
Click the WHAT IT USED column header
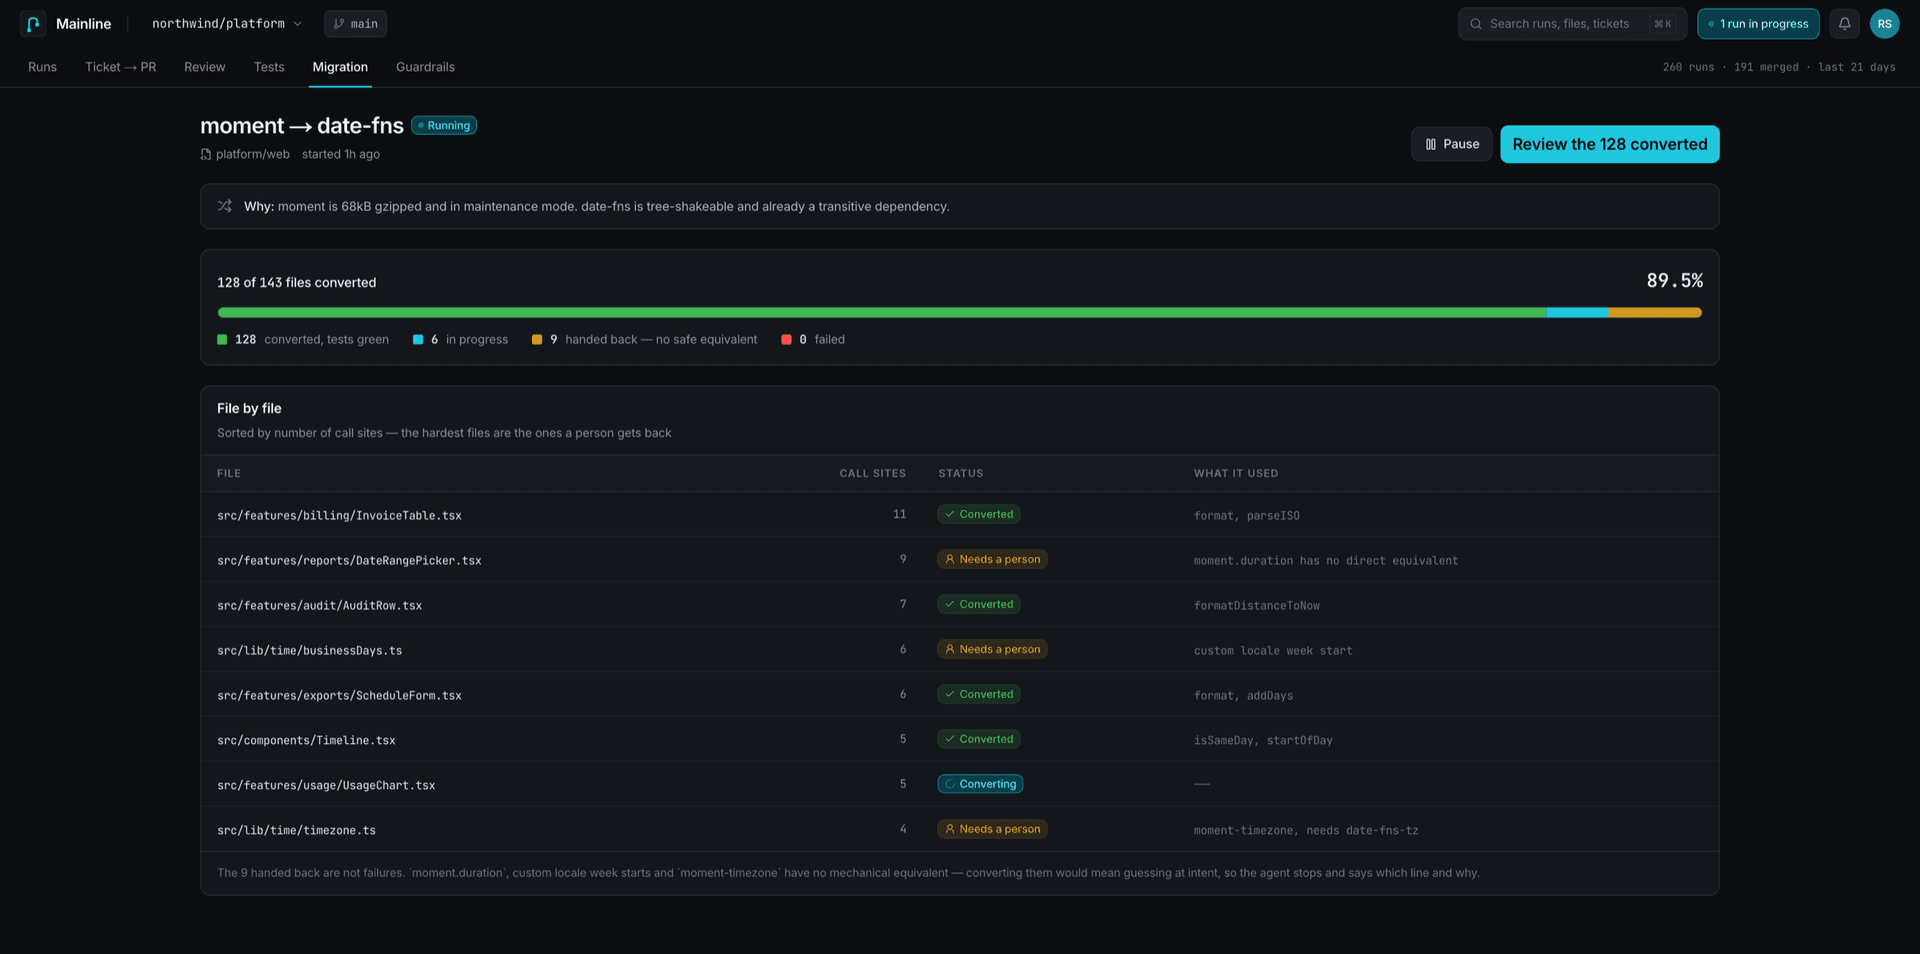pos(1236,474)
